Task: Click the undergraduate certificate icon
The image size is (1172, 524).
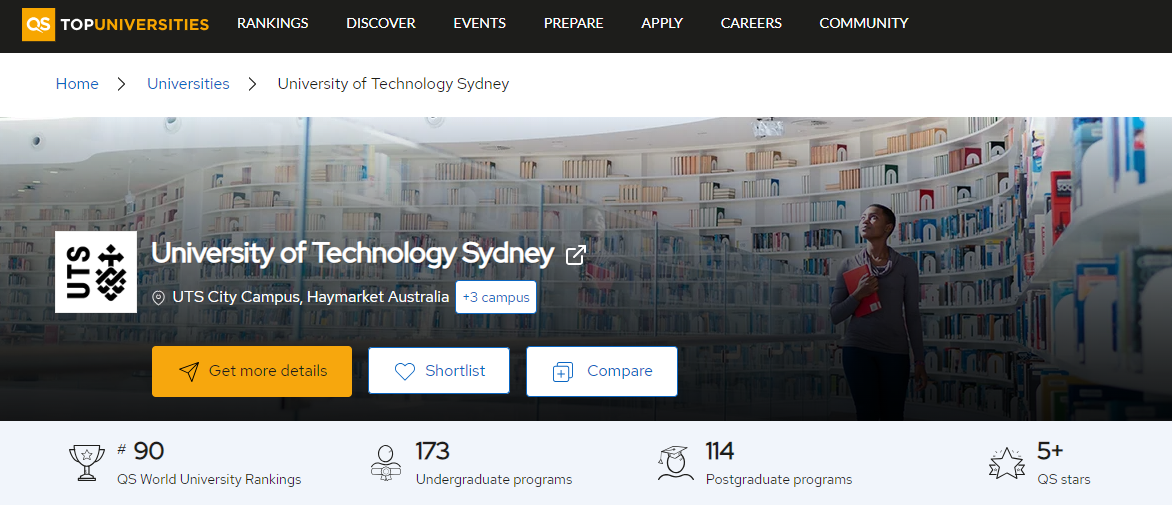Action: [386, 463]
